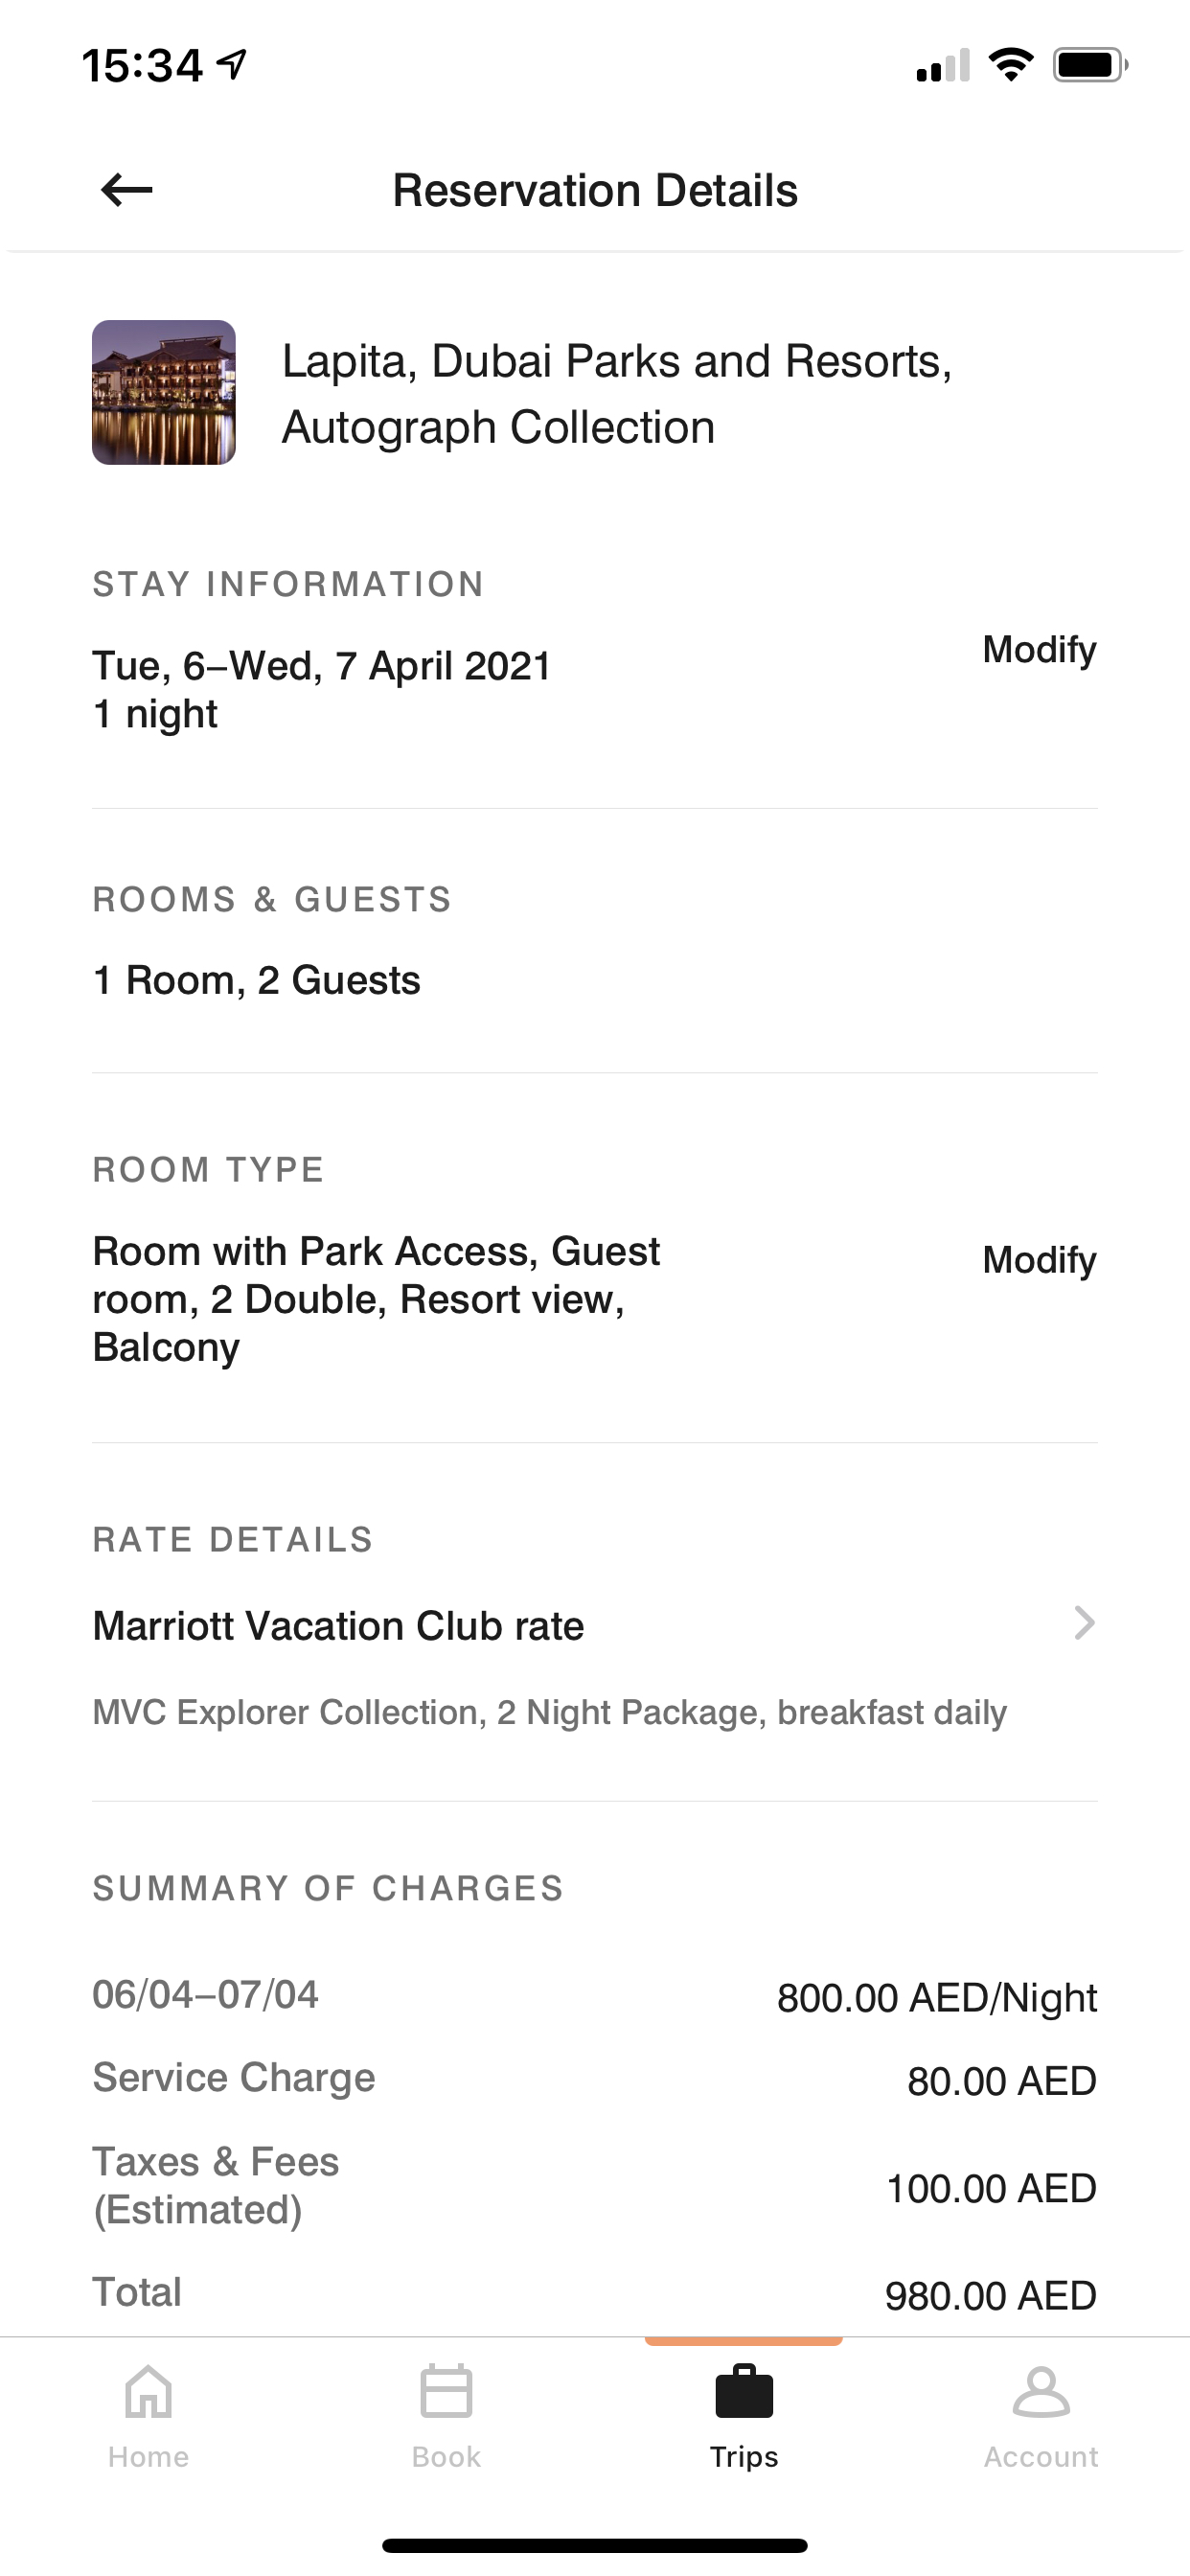
Task: Tap the cellular signal bars icon
Action: [943, 66]
